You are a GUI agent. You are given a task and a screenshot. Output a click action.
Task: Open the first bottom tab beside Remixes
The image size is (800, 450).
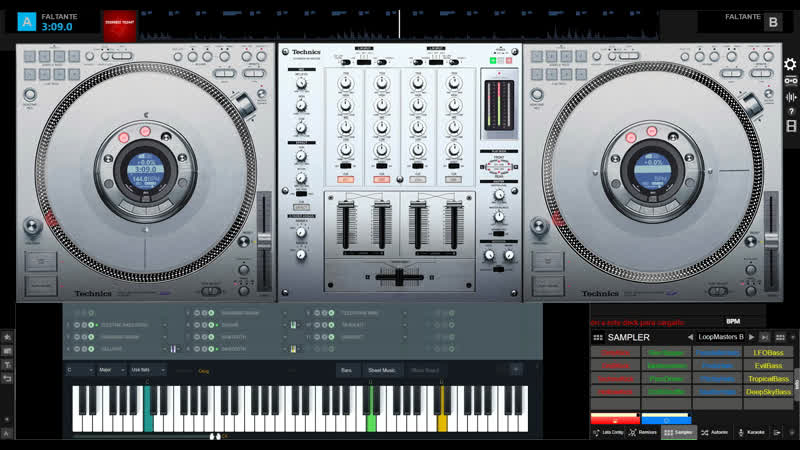(x=608, y=433)
